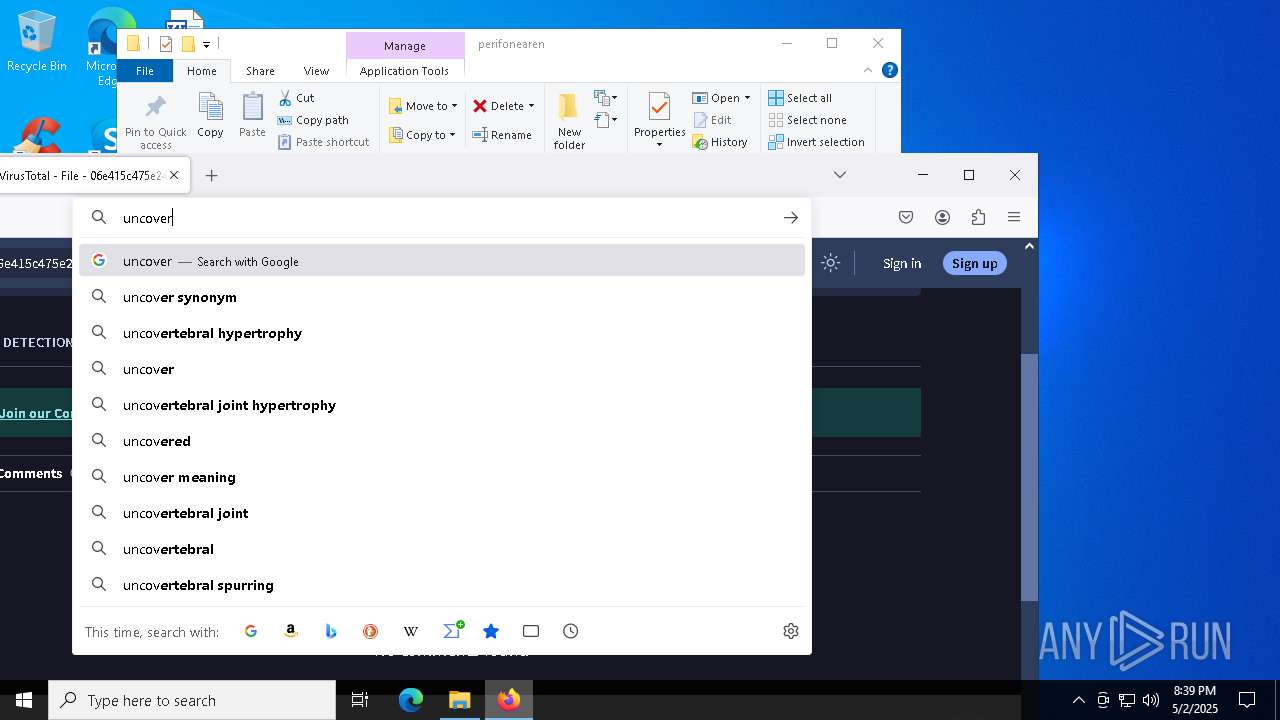Click Select all in Explorer ribbon

point(800,98)
